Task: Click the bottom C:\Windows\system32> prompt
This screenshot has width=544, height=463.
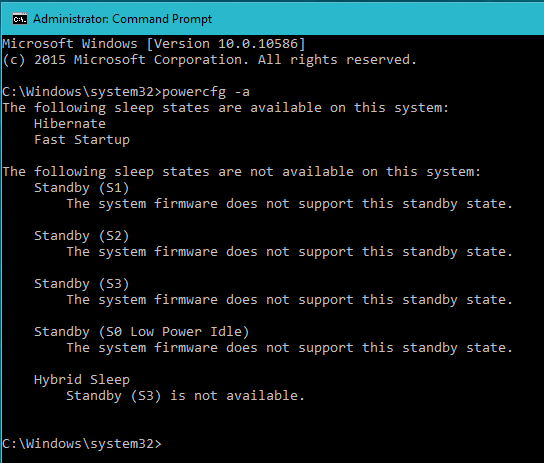Action: (x=82, y=444)
